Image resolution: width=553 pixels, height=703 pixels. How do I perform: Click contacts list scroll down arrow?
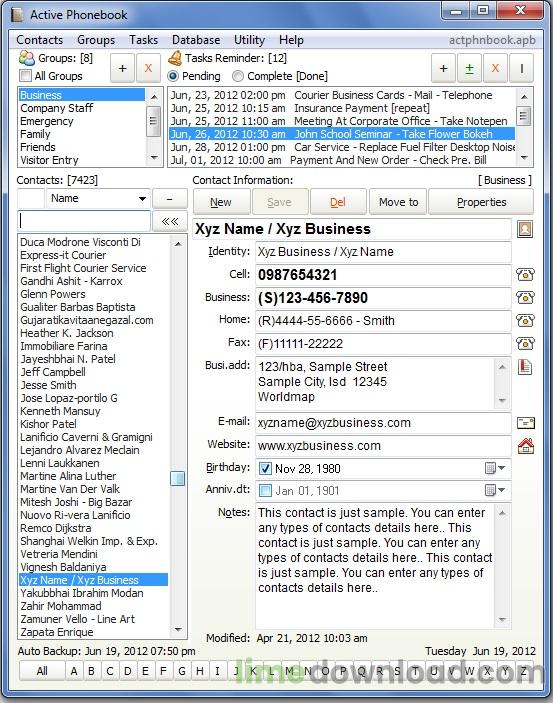click(x=178, y=630)
